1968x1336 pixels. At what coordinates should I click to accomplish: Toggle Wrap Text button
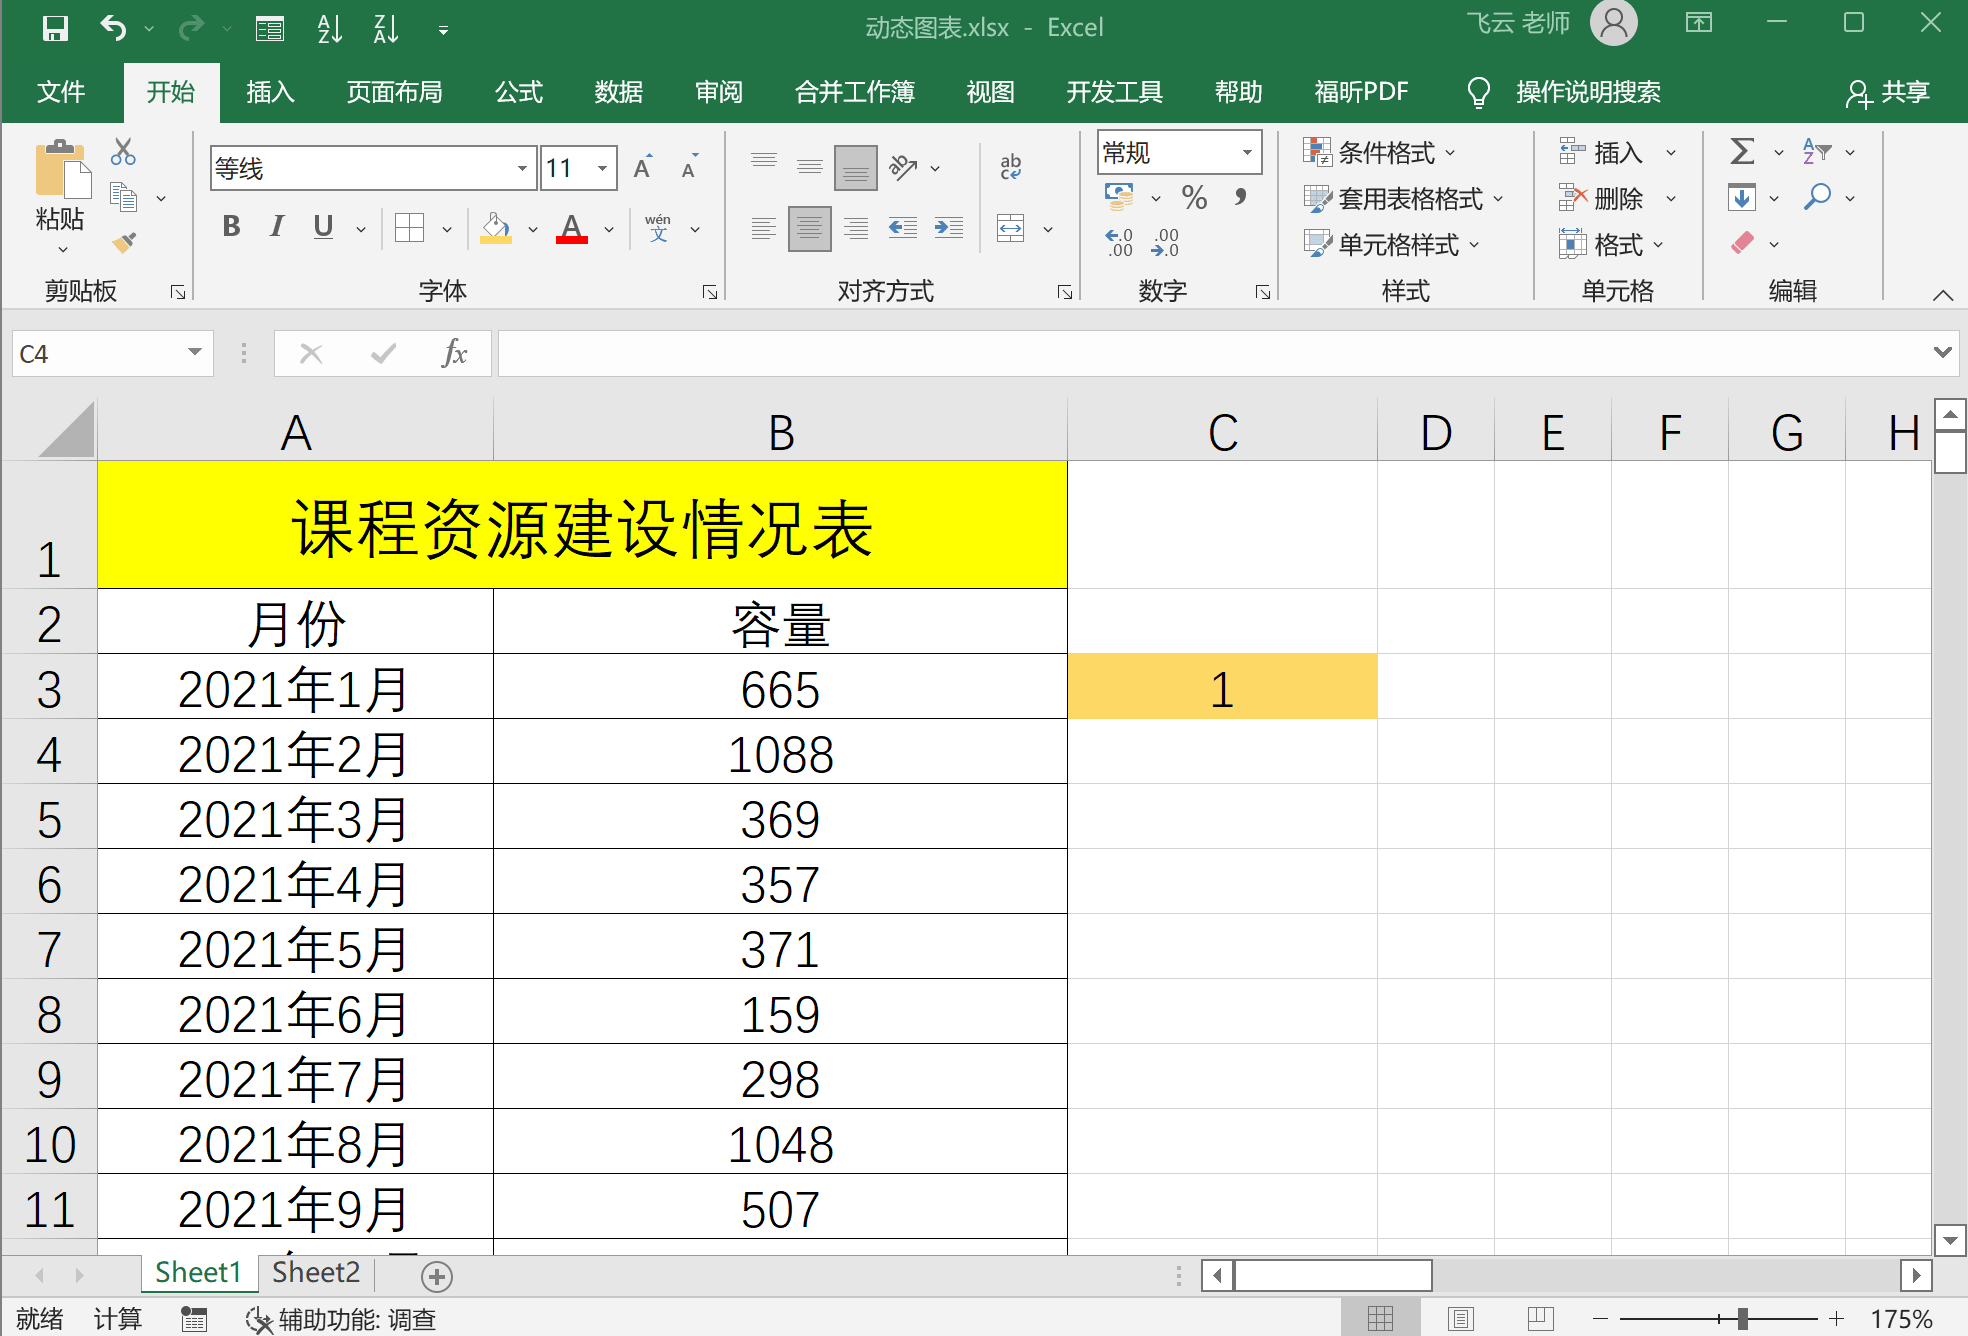(x=1011, y=167)
